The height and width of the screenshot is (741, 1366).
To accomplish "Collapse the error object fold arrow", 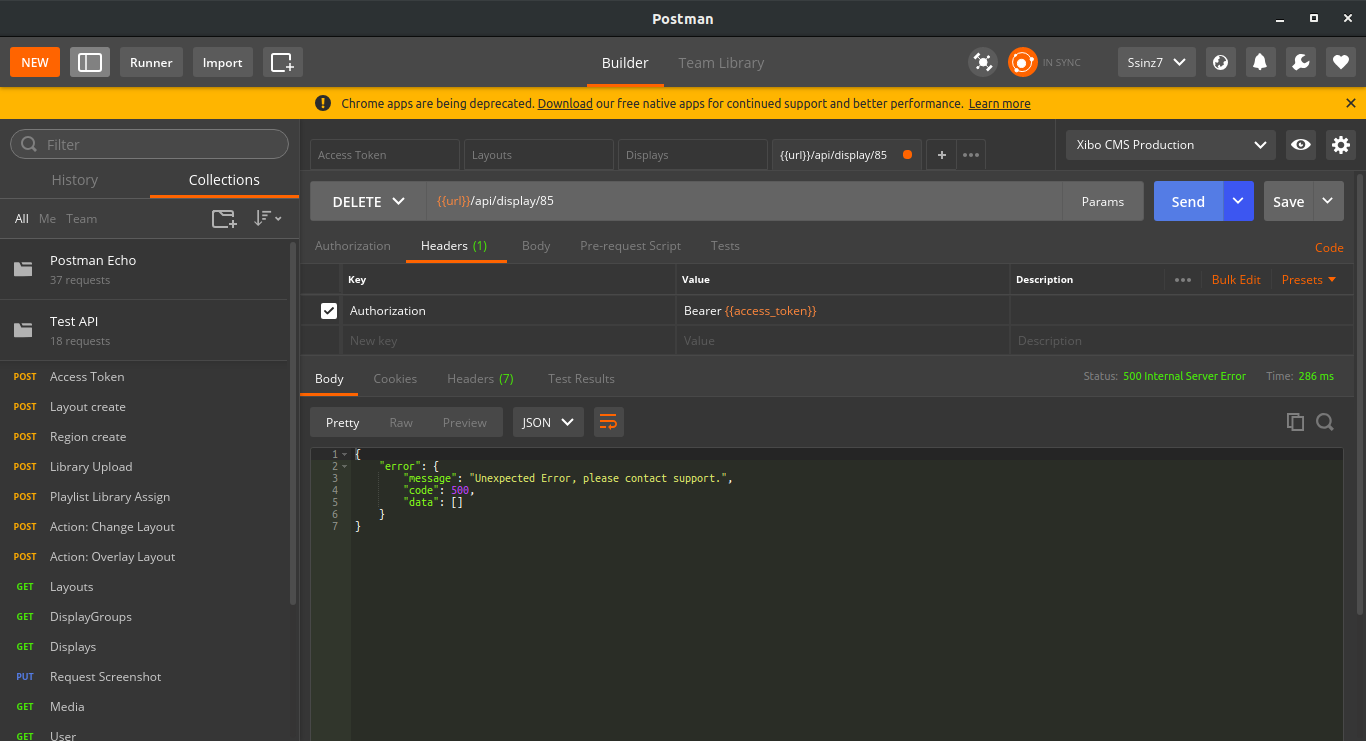I will point(345,466).
